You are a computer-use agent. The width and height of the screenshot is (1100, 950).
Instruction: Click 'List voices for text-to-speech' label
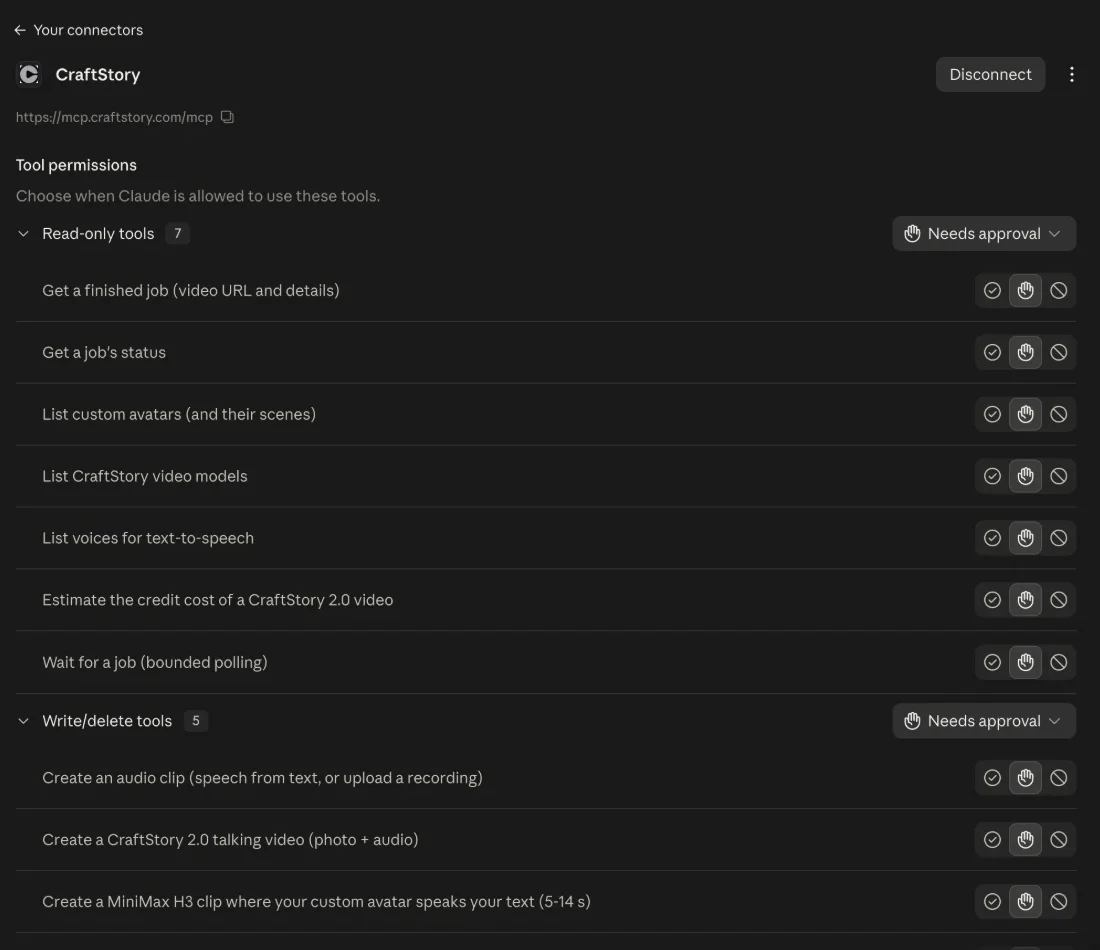click(x=148, y=537)
